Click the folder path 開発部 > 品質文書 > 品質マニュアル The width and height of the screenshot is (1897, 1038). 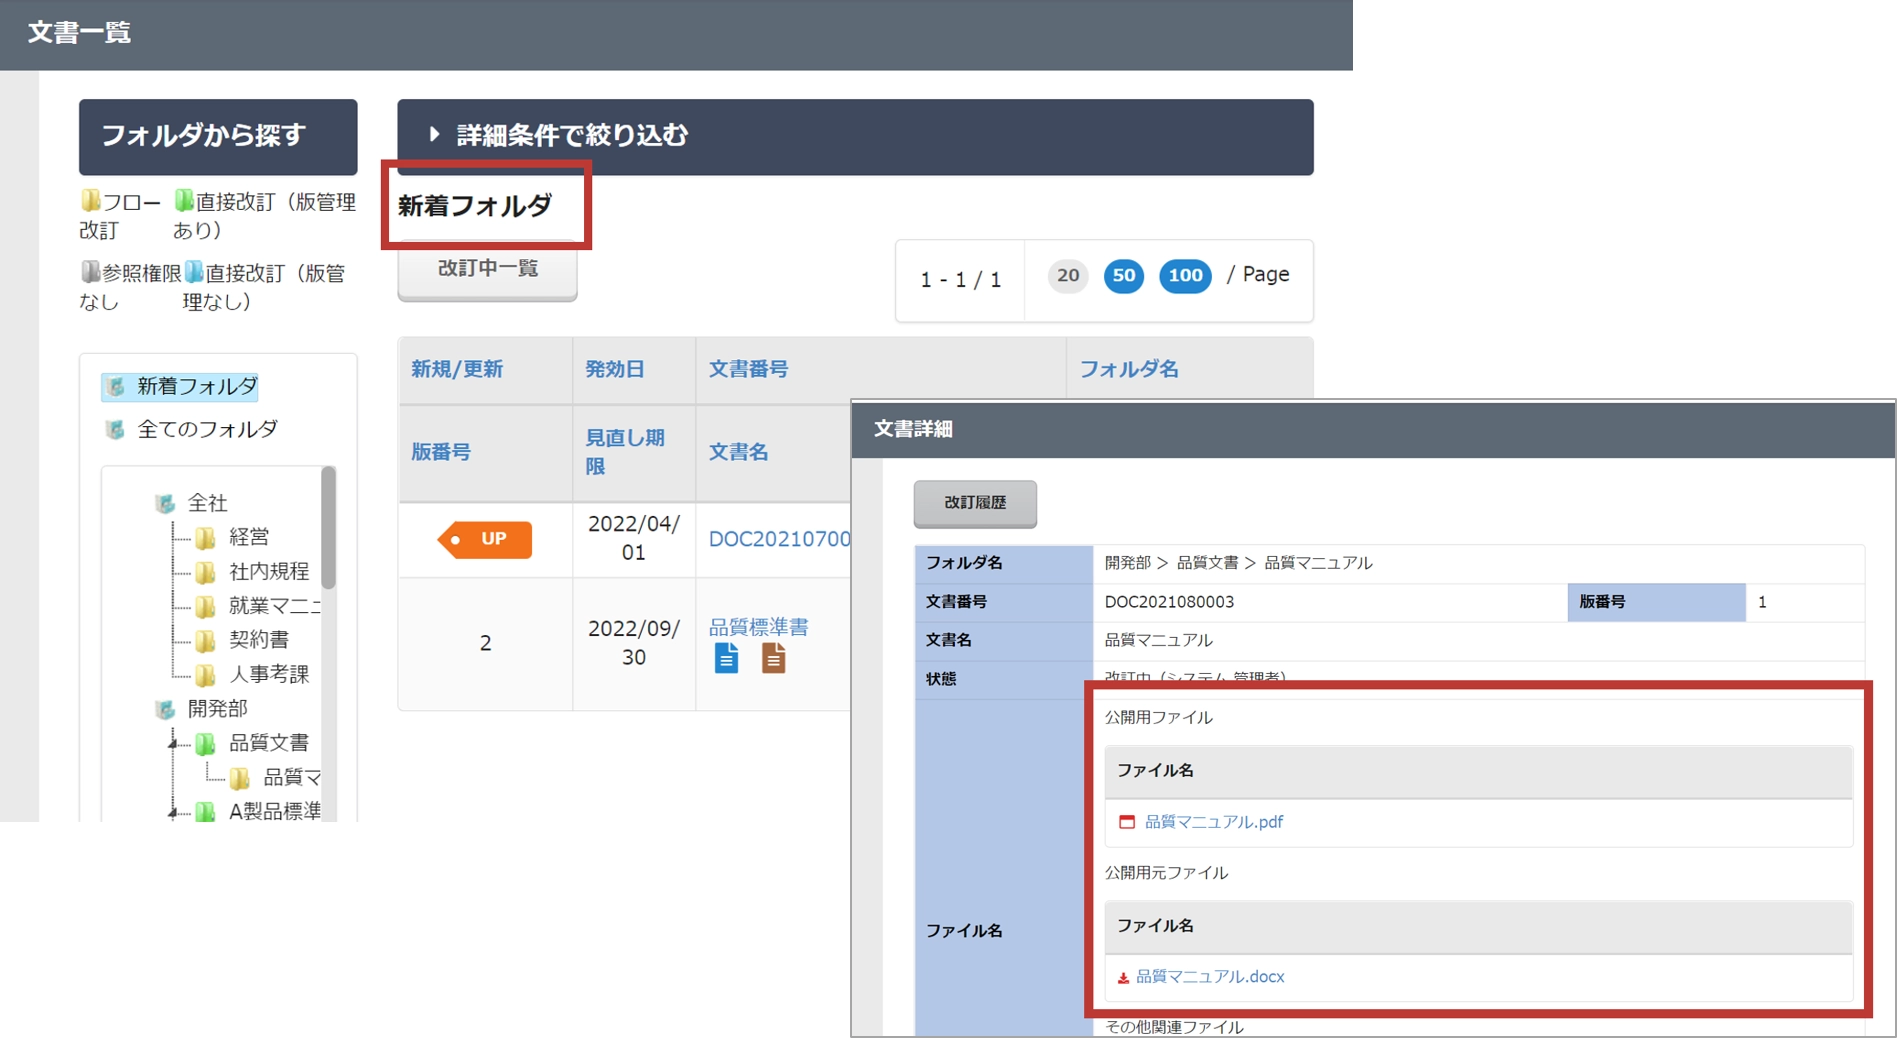coord(1238,563)
